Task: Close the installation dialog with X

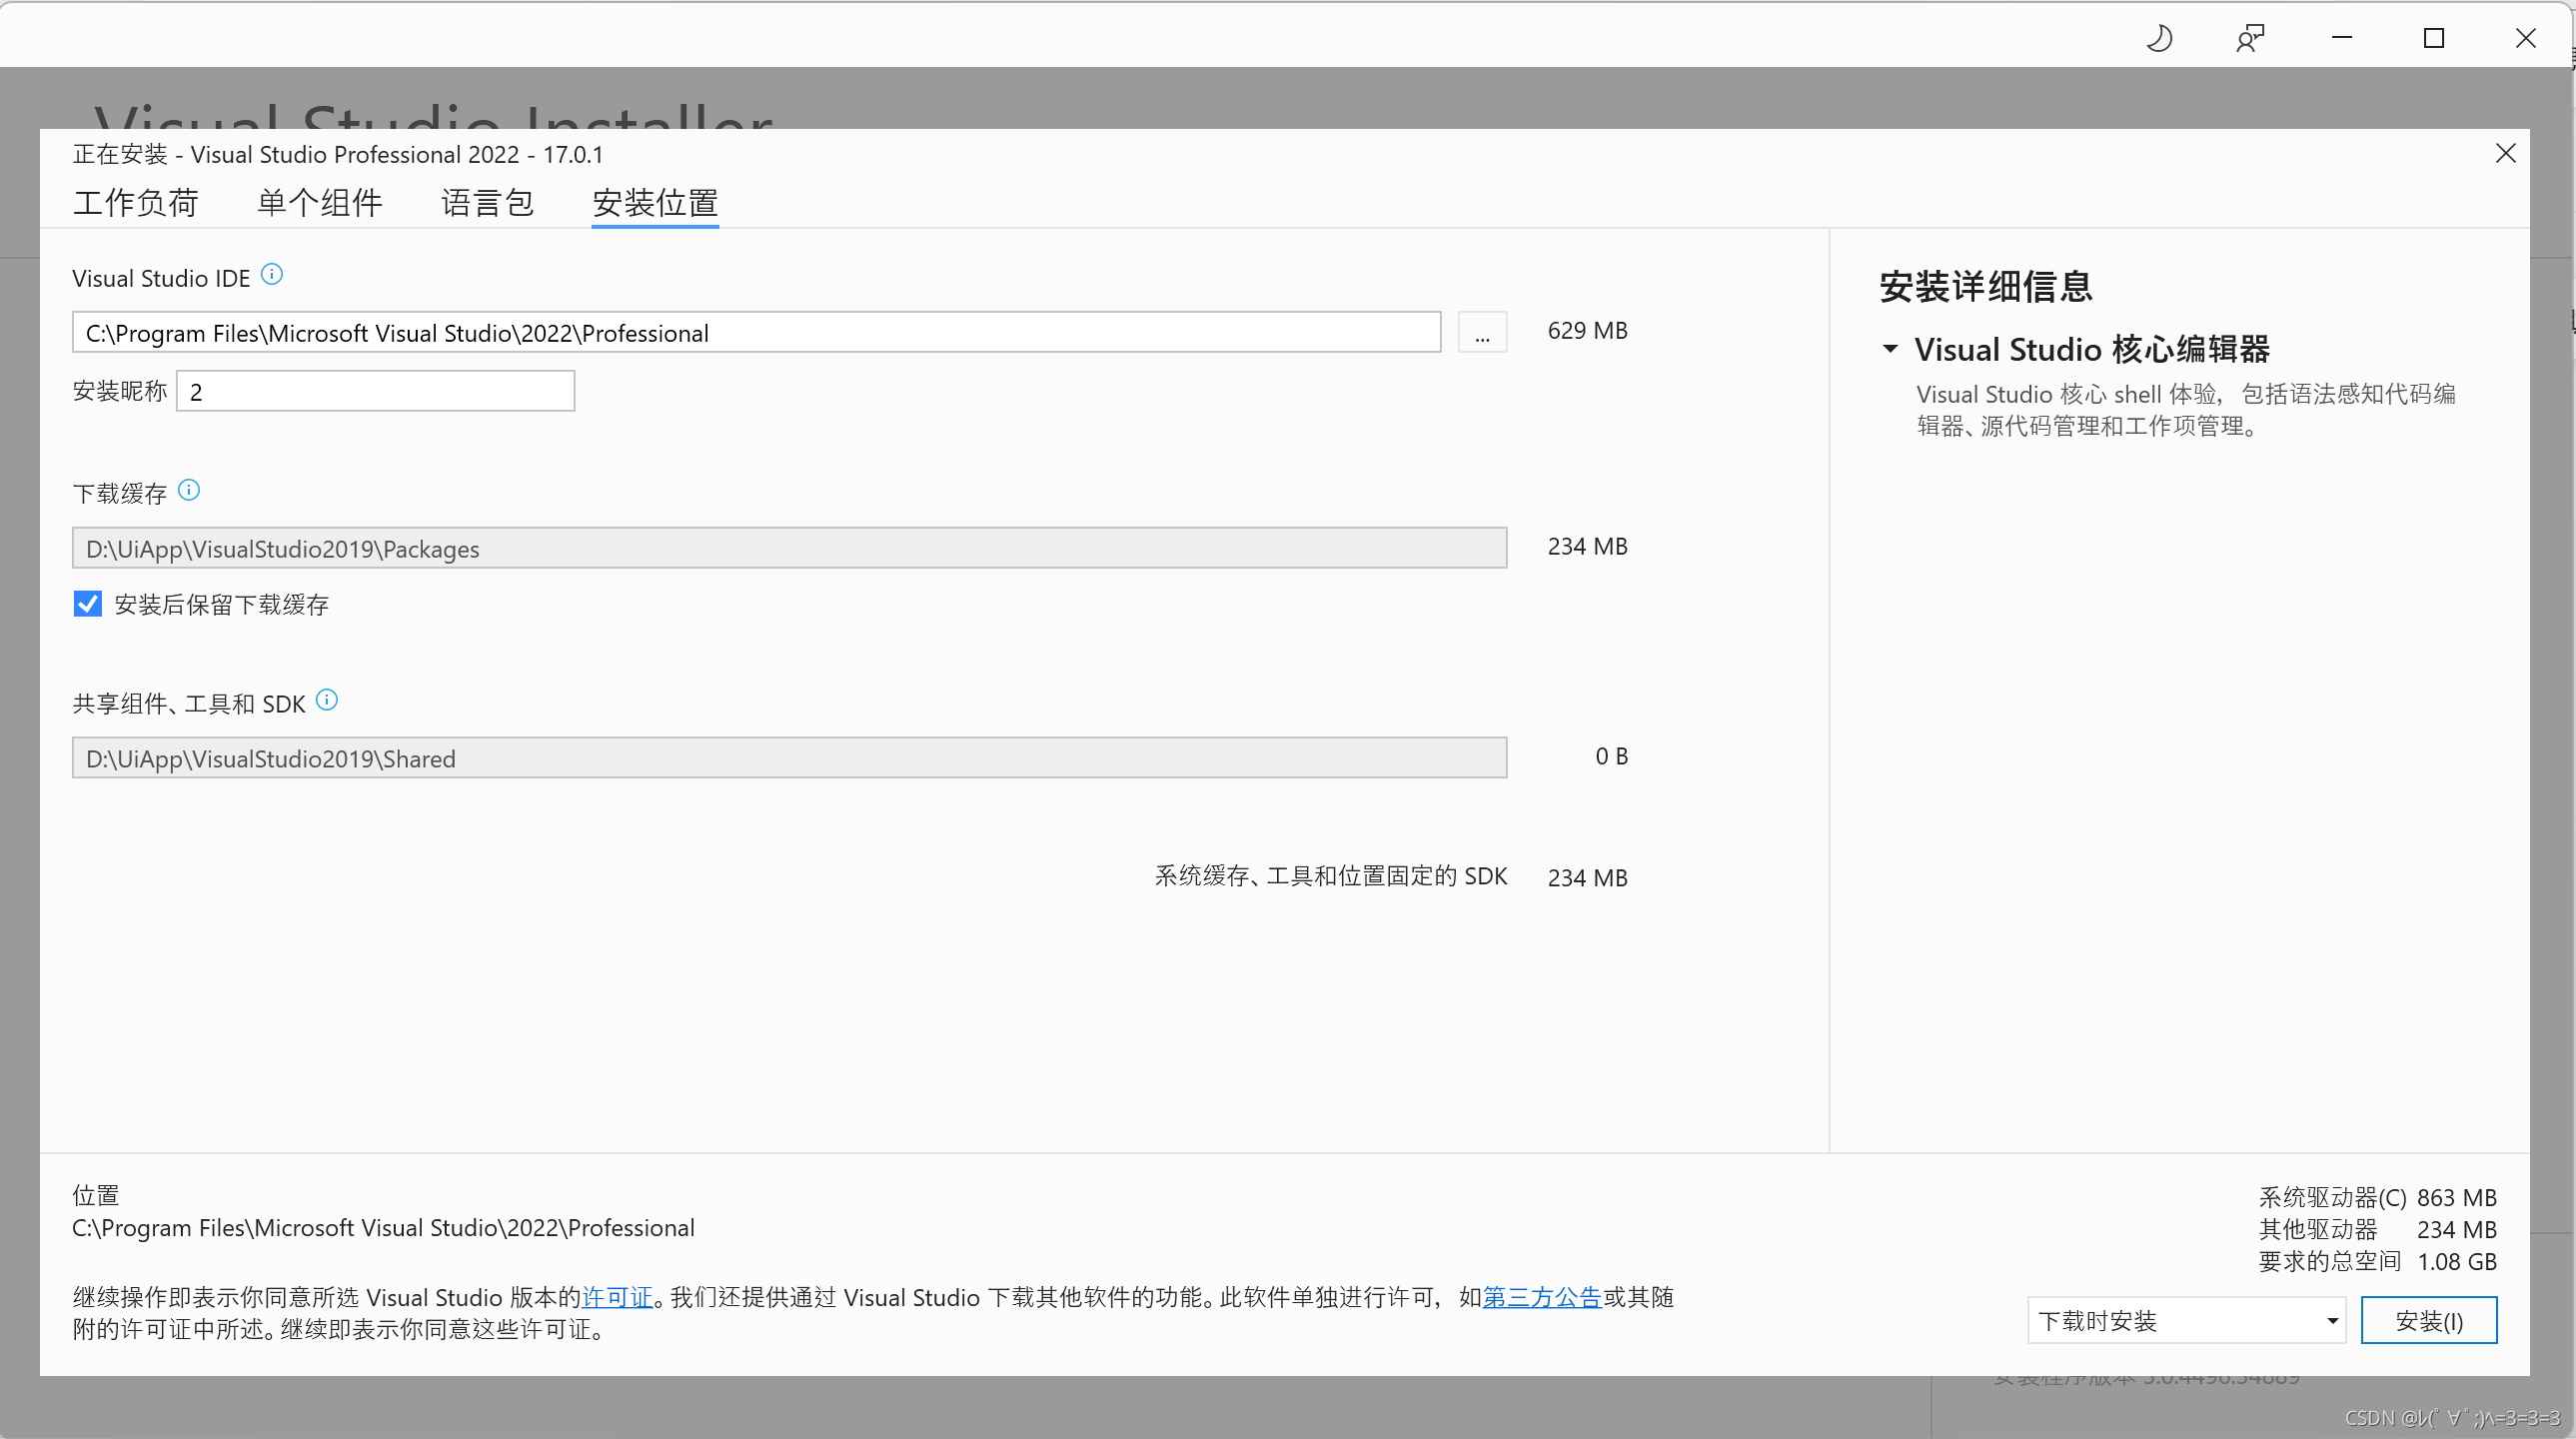Action: click(x=2505, y=153)
